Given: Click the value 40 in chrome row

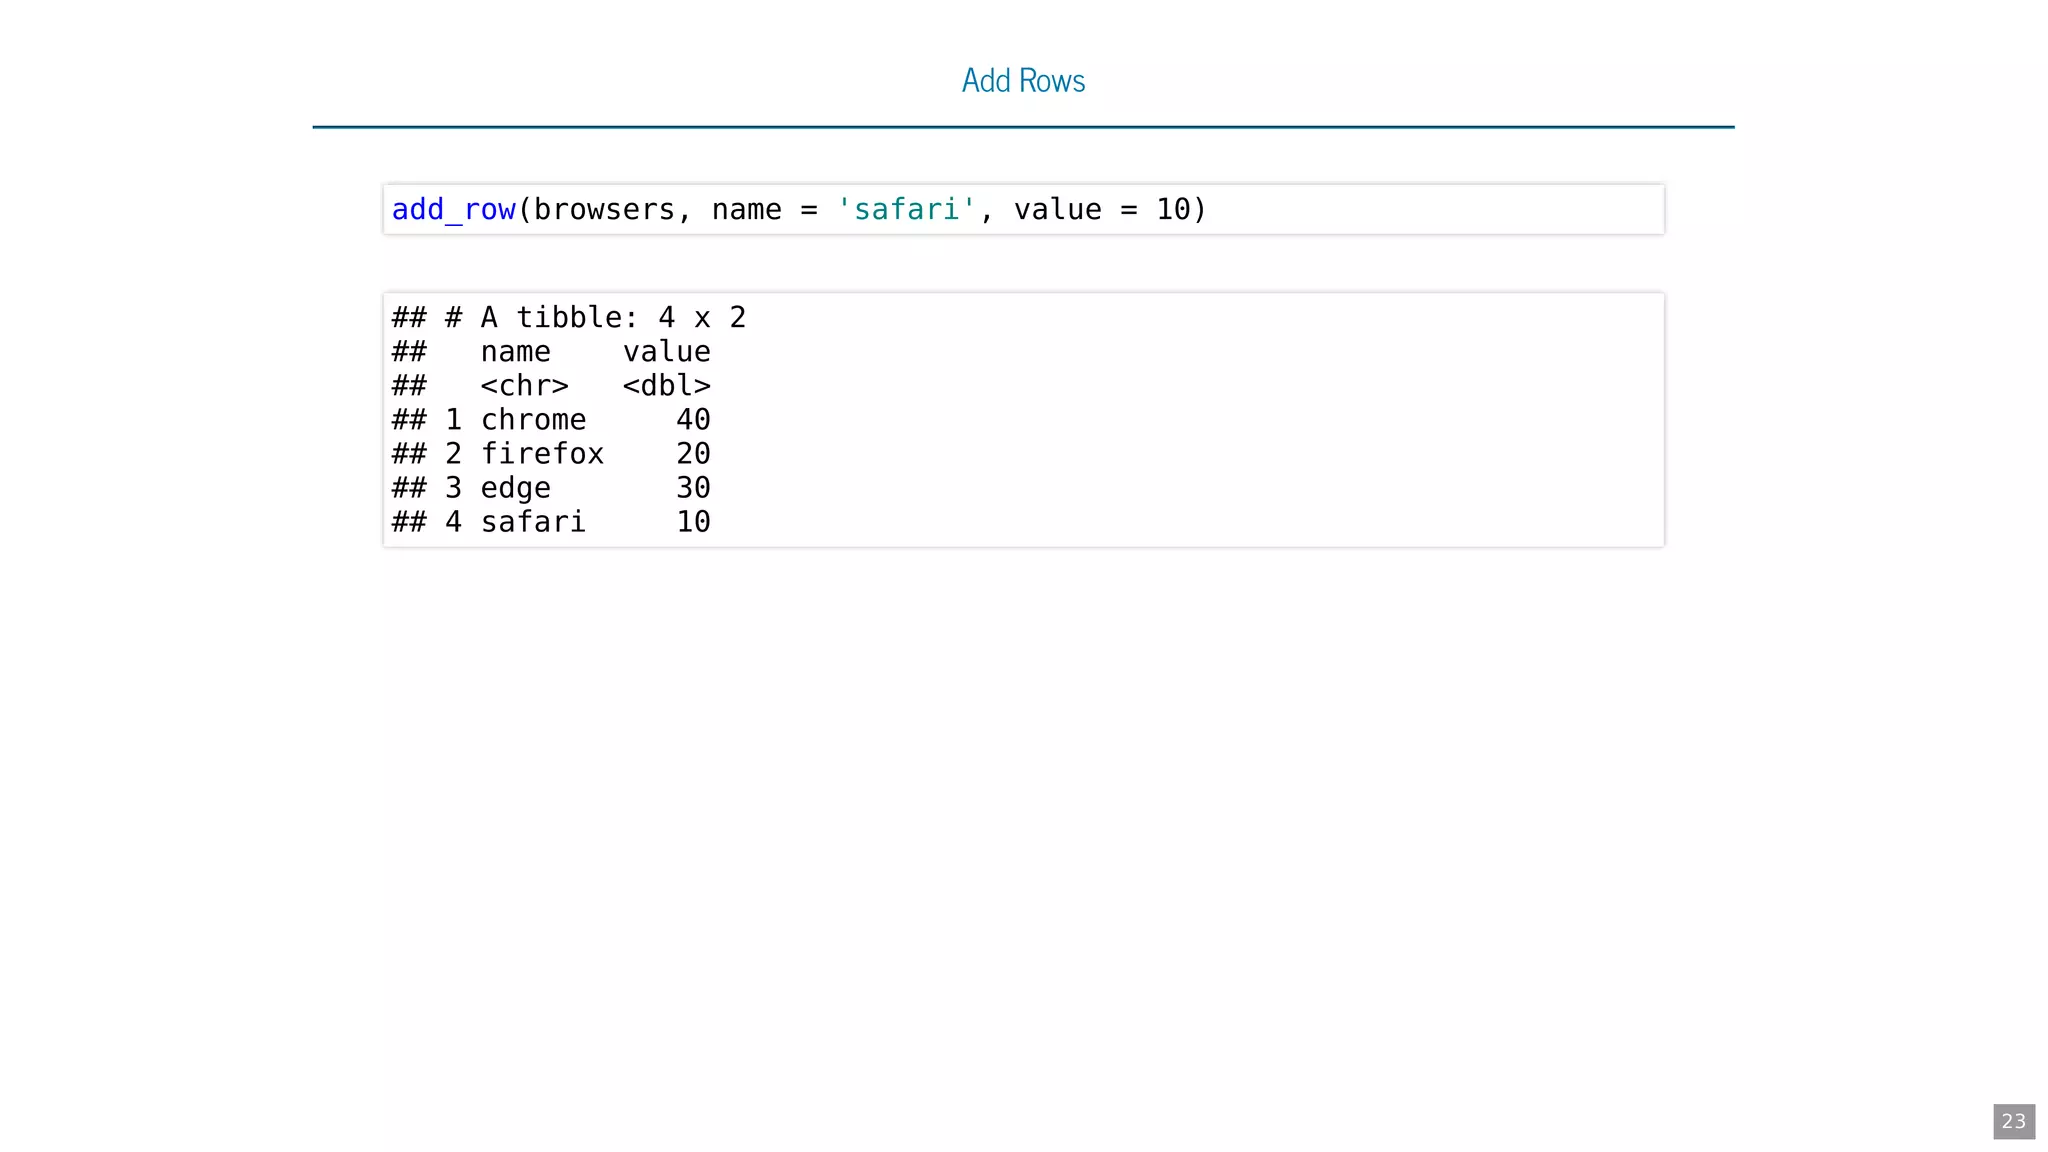Looking at the screenshot, I should coord(693,420).
